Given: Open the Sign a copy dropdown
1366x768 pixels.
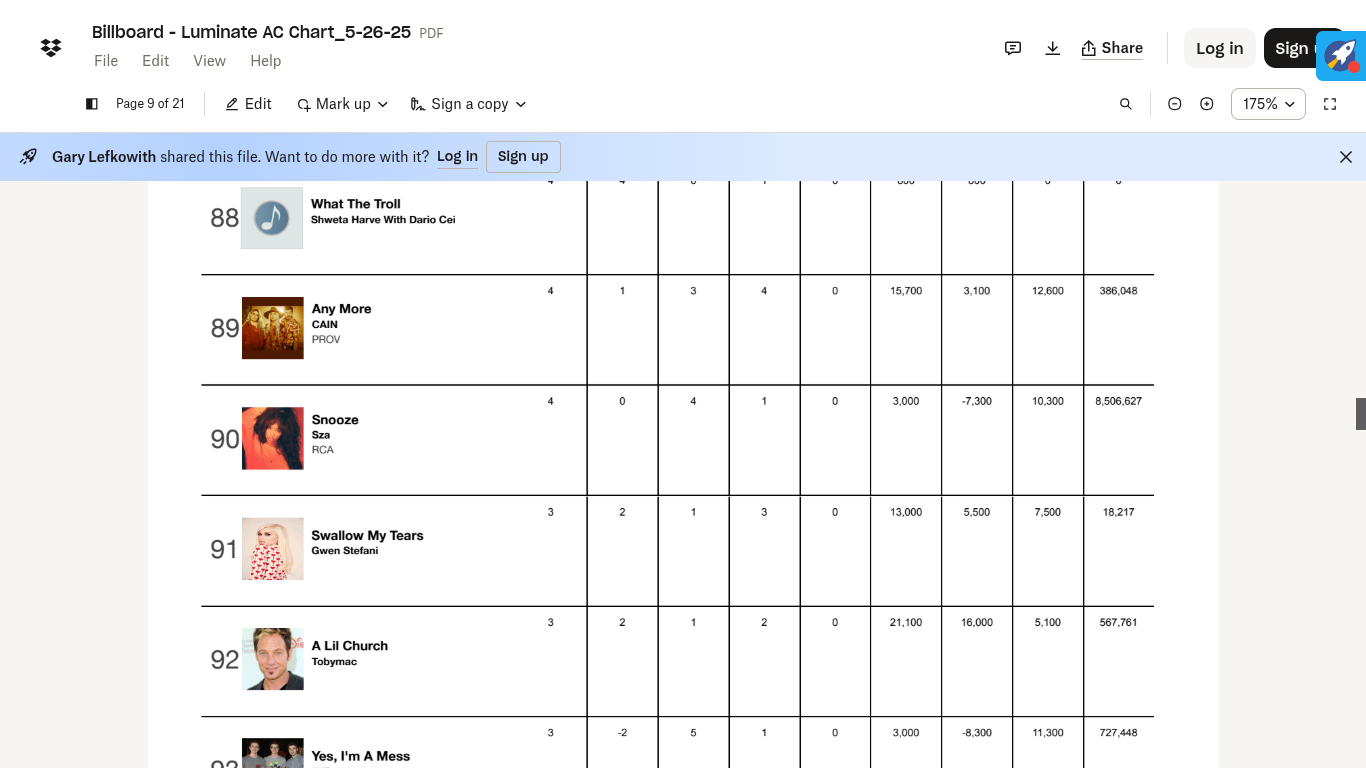Looking at the screenshot, I should point(468,104).
